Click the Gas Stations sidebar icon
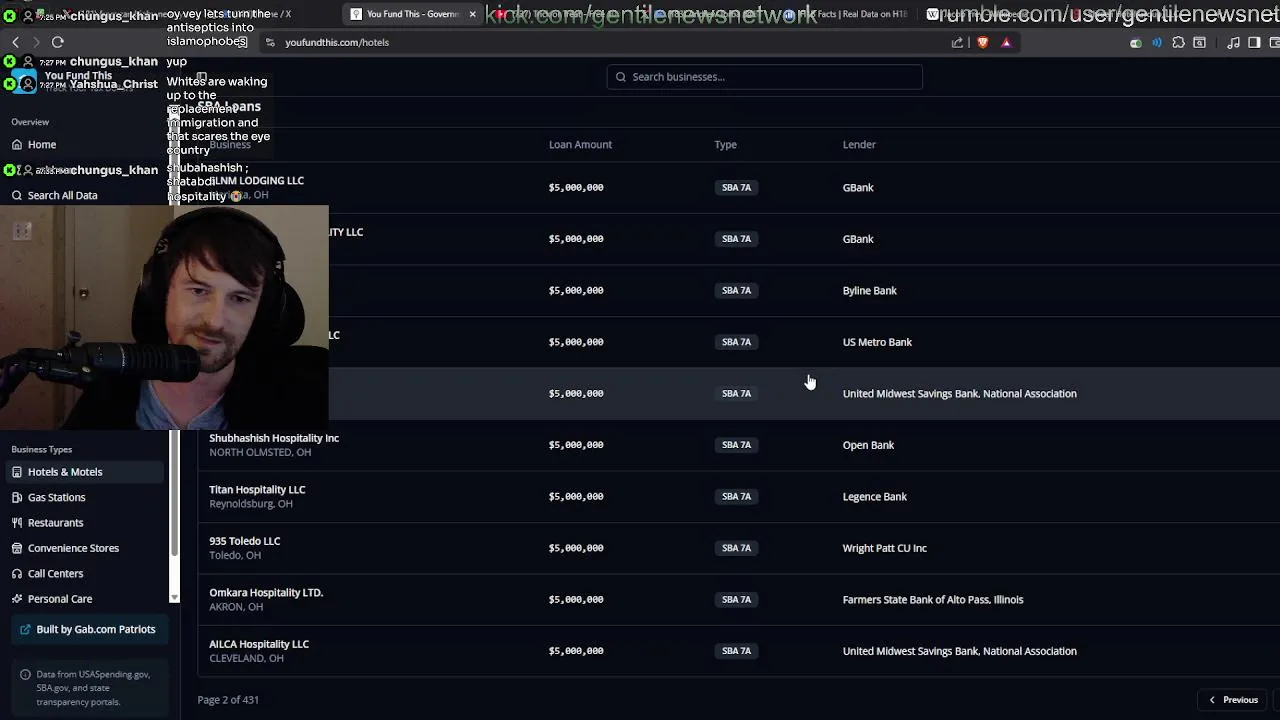This screenshot has height=720, width=1280. tap(17, 497)
